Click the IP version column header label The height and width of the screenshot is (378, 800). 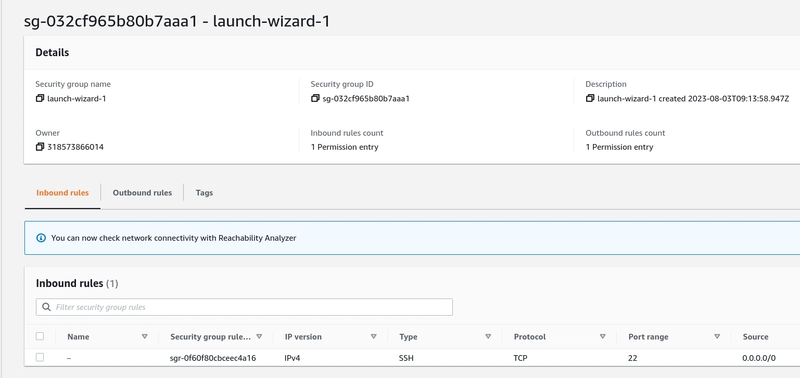click(x=303, y=337)
